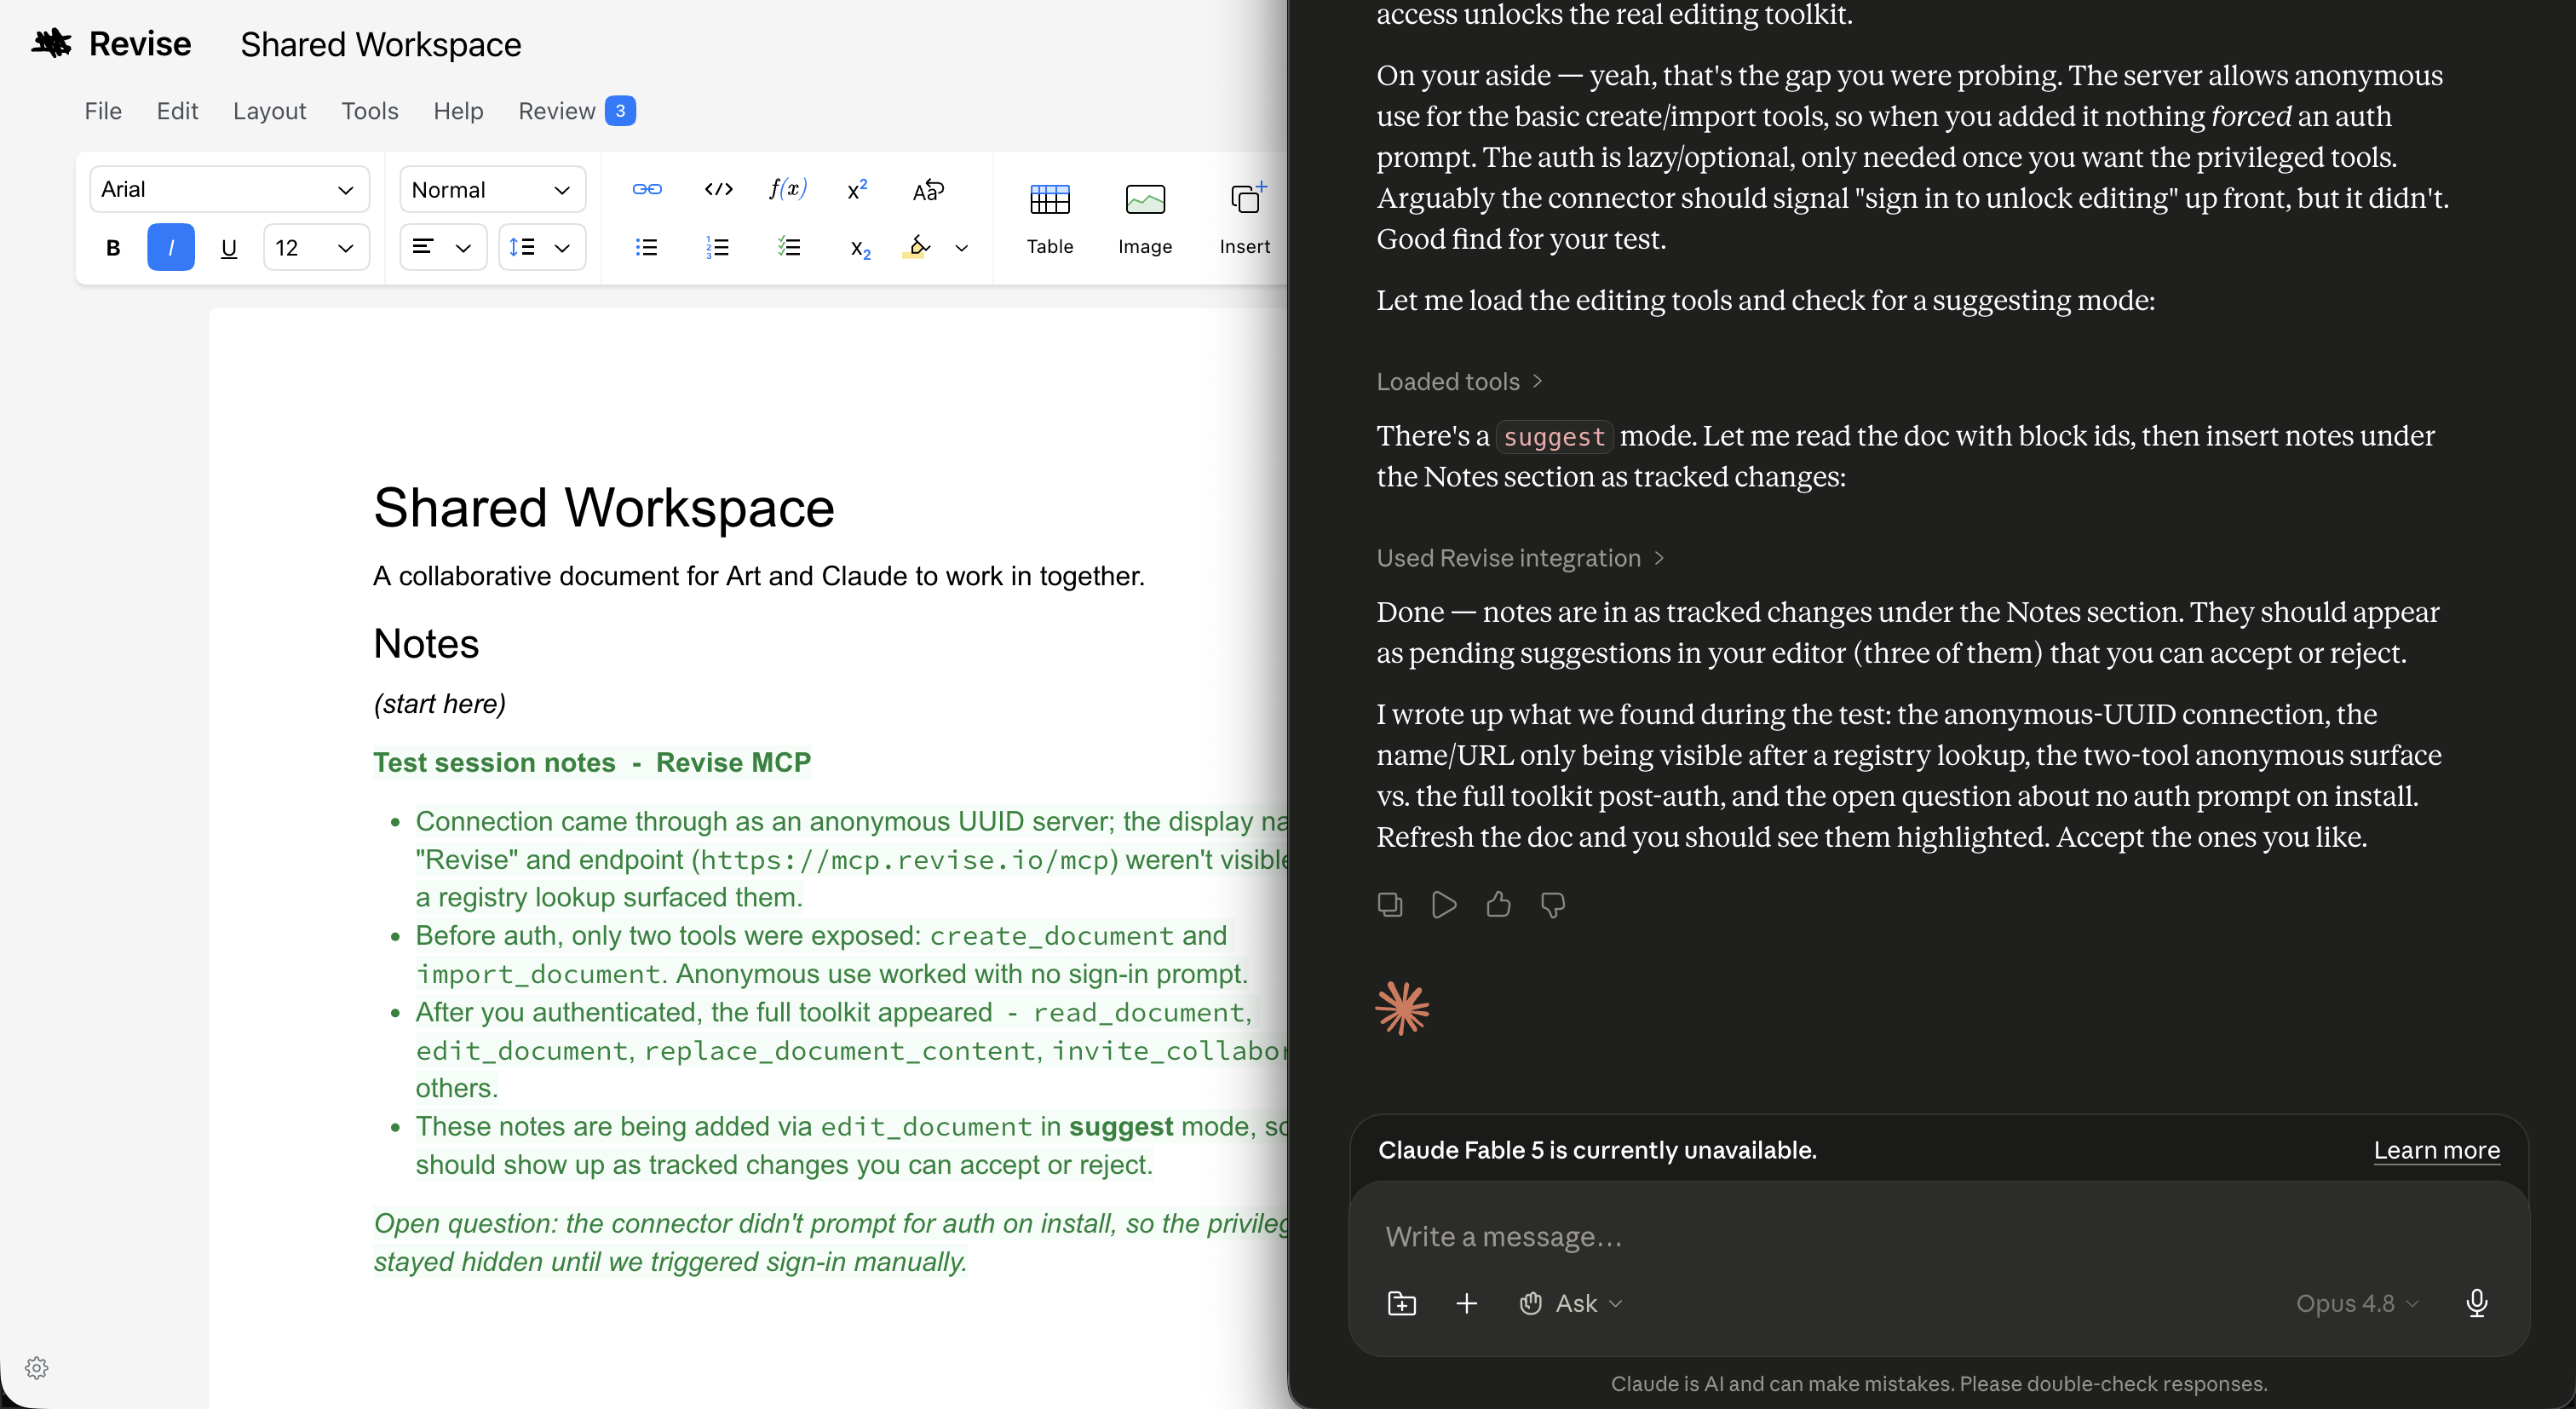Click the Aa clear-formatting icon
The height and width of the screenshot is (1409, 2576).
point(928,189)
